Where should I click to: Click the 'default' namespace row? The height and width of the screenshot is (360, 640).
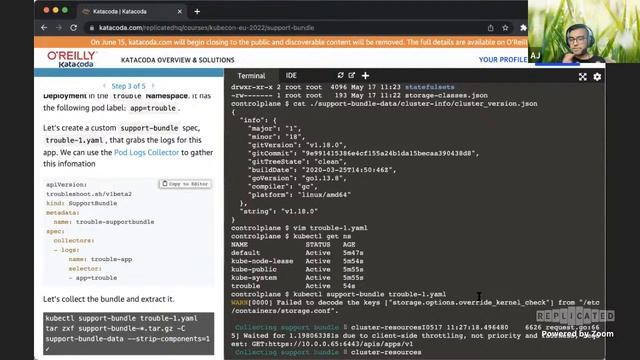point(297,253)
